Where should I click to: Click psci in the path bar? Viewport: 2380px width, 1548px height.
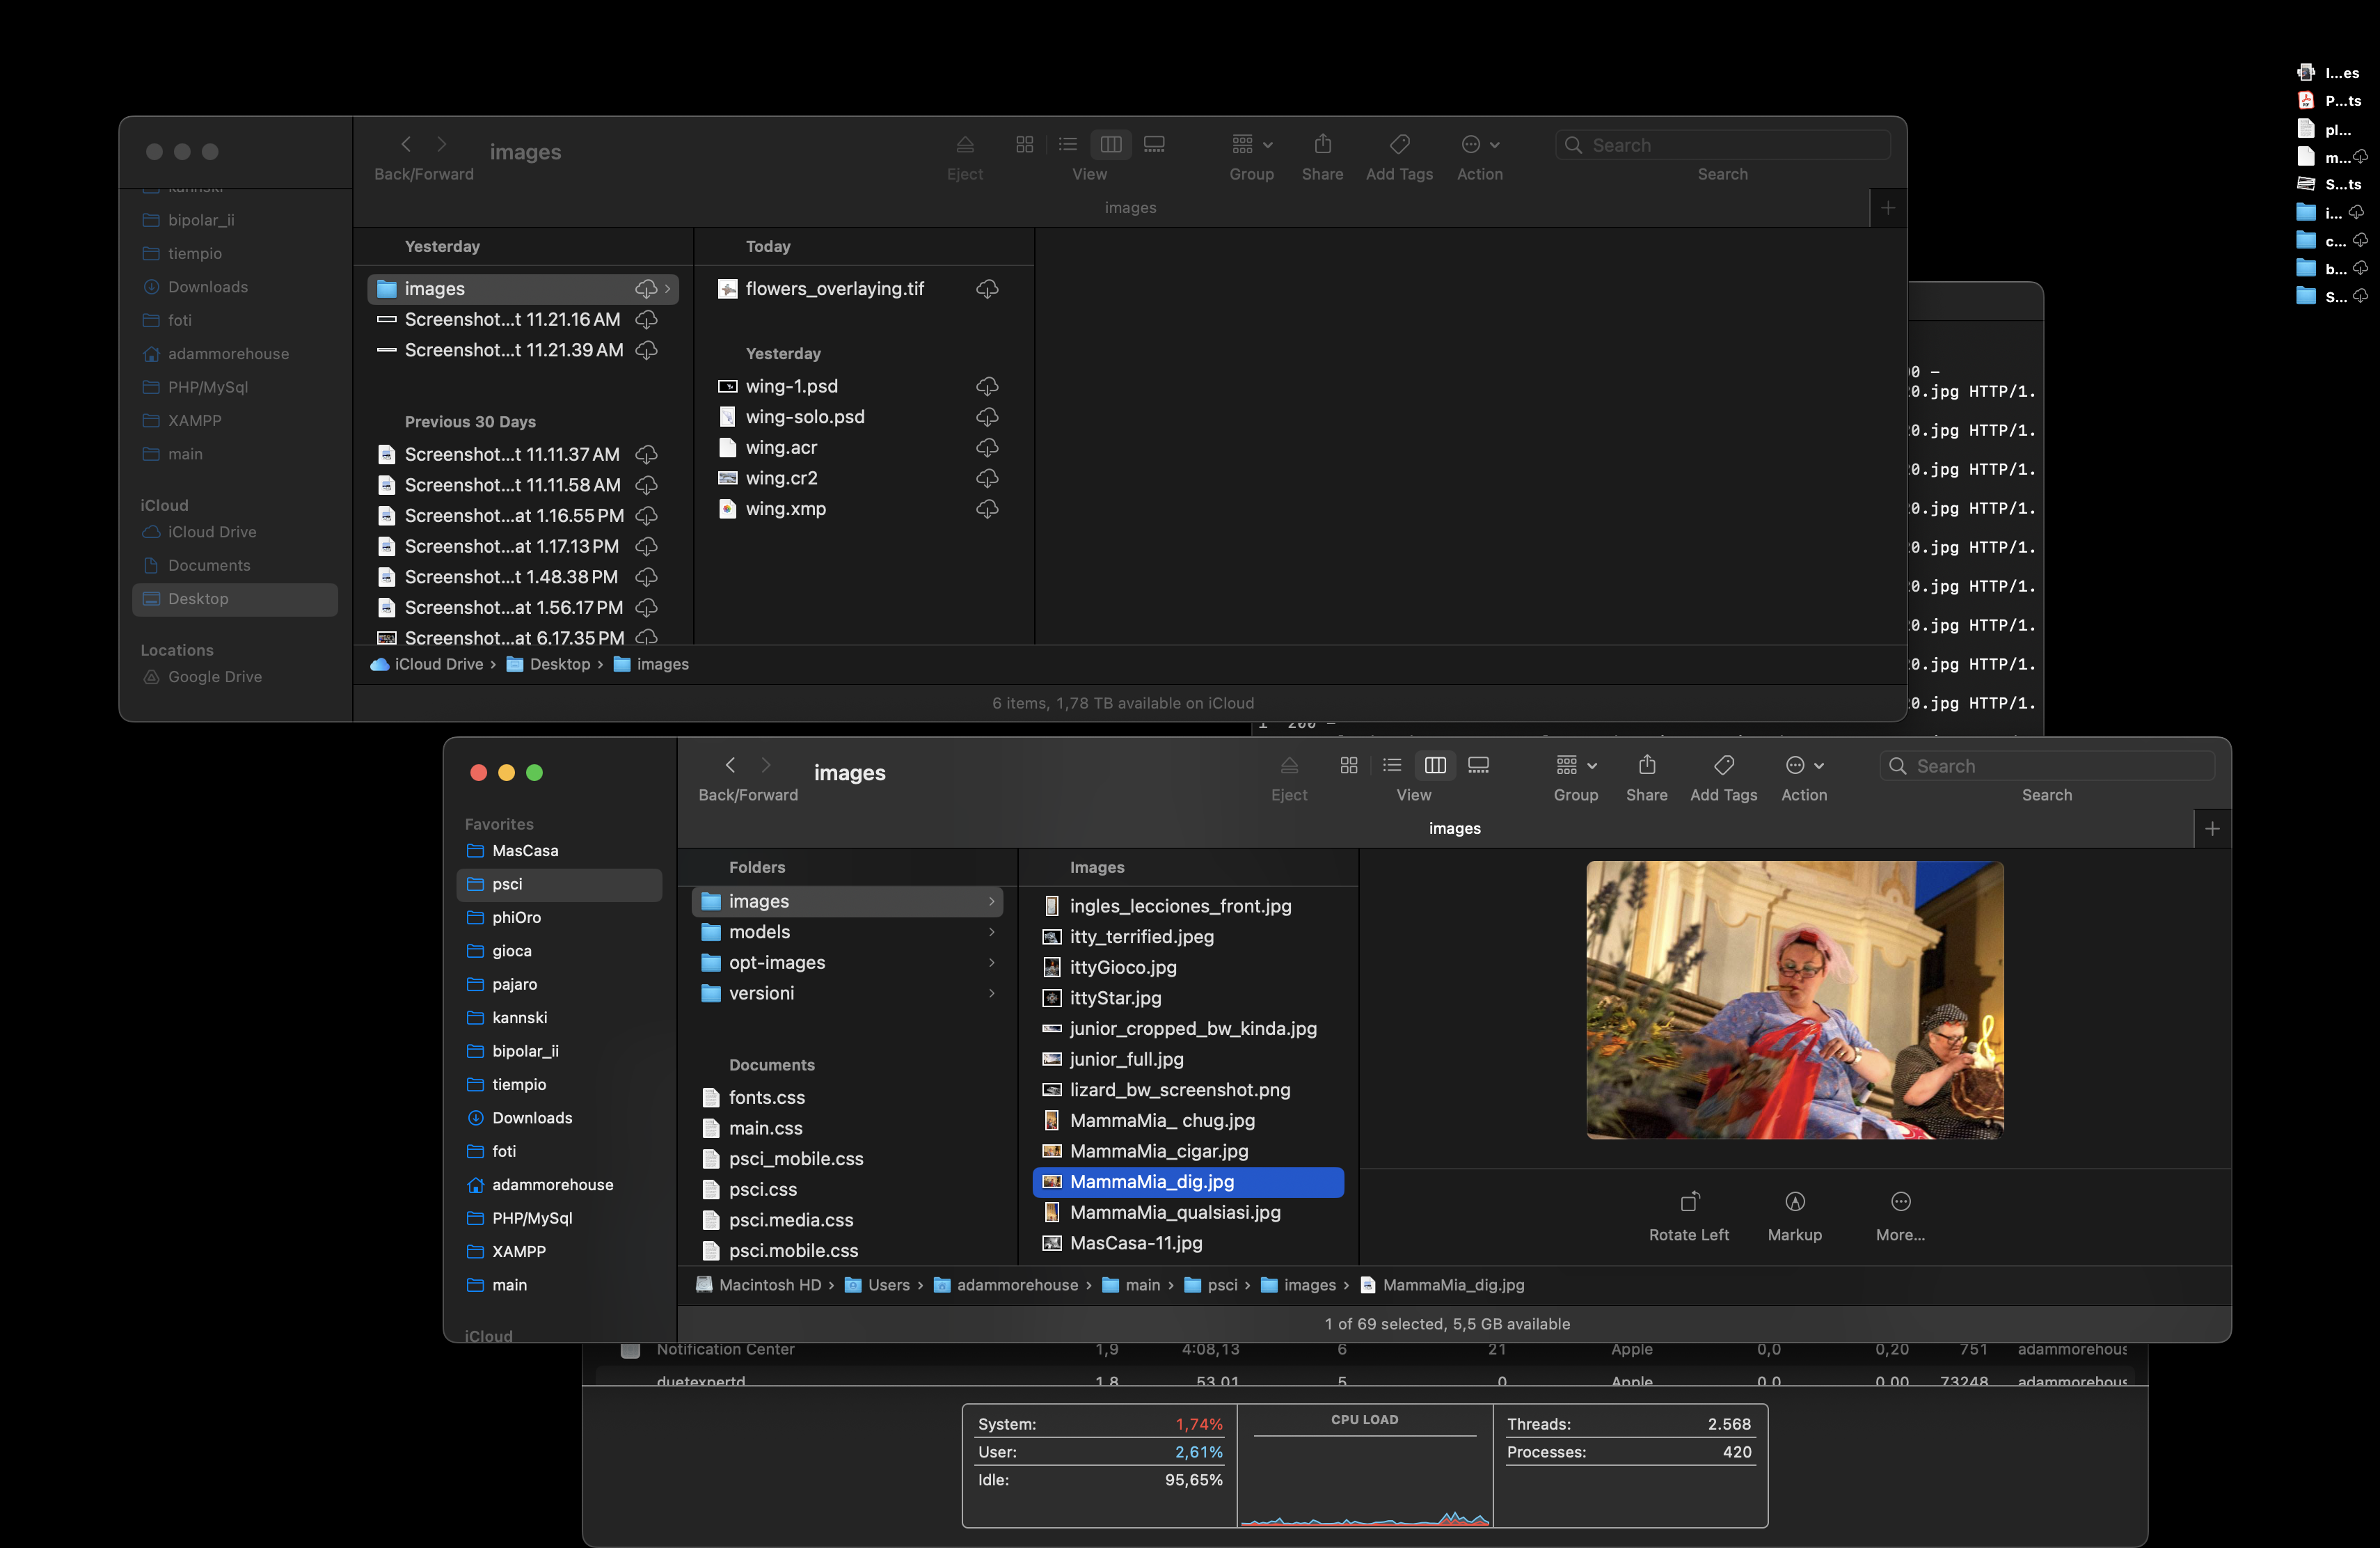1221,1285
